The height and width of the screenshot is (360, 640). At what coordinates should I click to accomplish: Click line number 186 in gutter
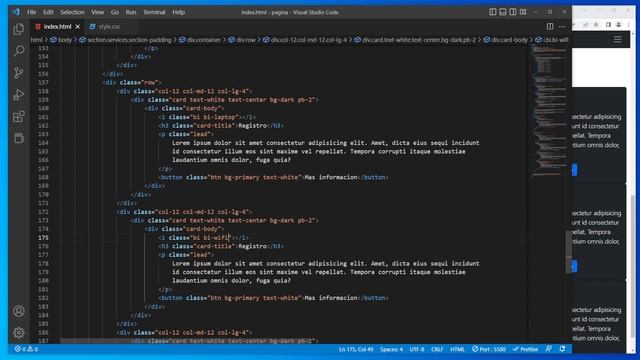43,332
